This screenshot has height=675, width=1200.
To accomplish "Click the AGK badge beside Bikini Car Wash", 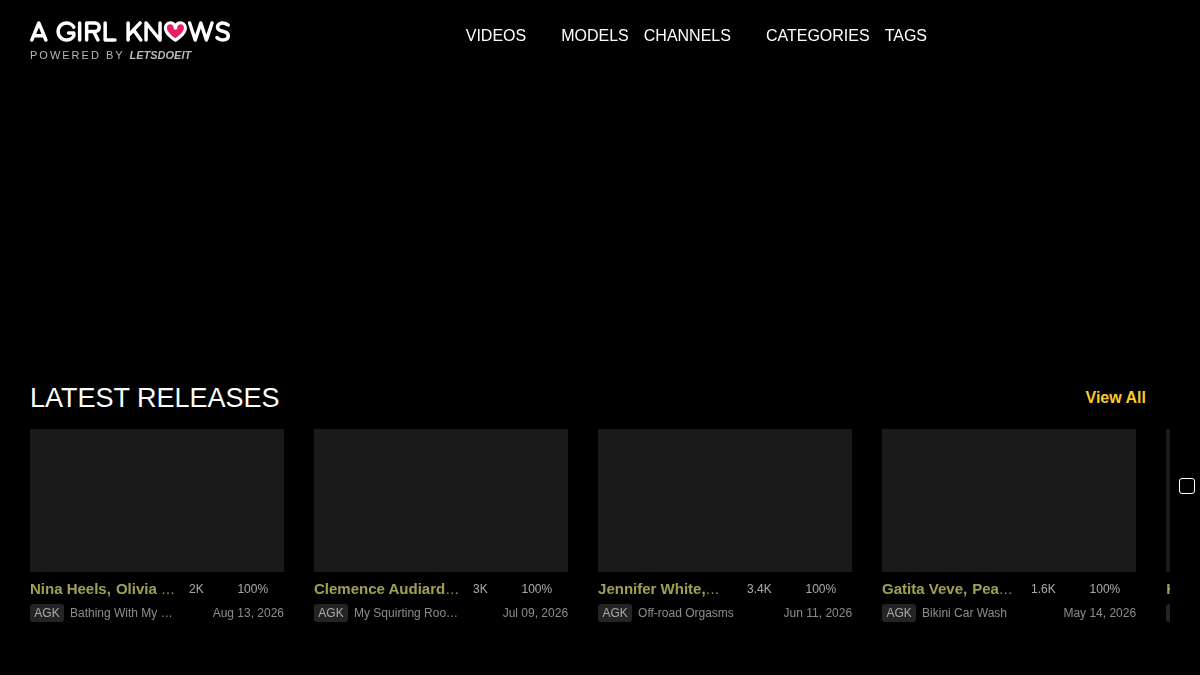I will 899,613.
